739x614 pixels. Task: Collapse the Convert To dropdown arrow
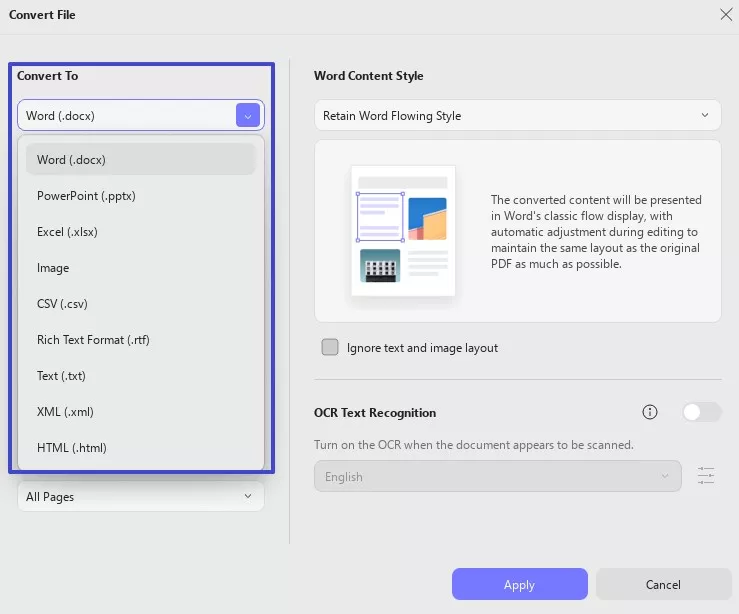click(x=248, y=116)
